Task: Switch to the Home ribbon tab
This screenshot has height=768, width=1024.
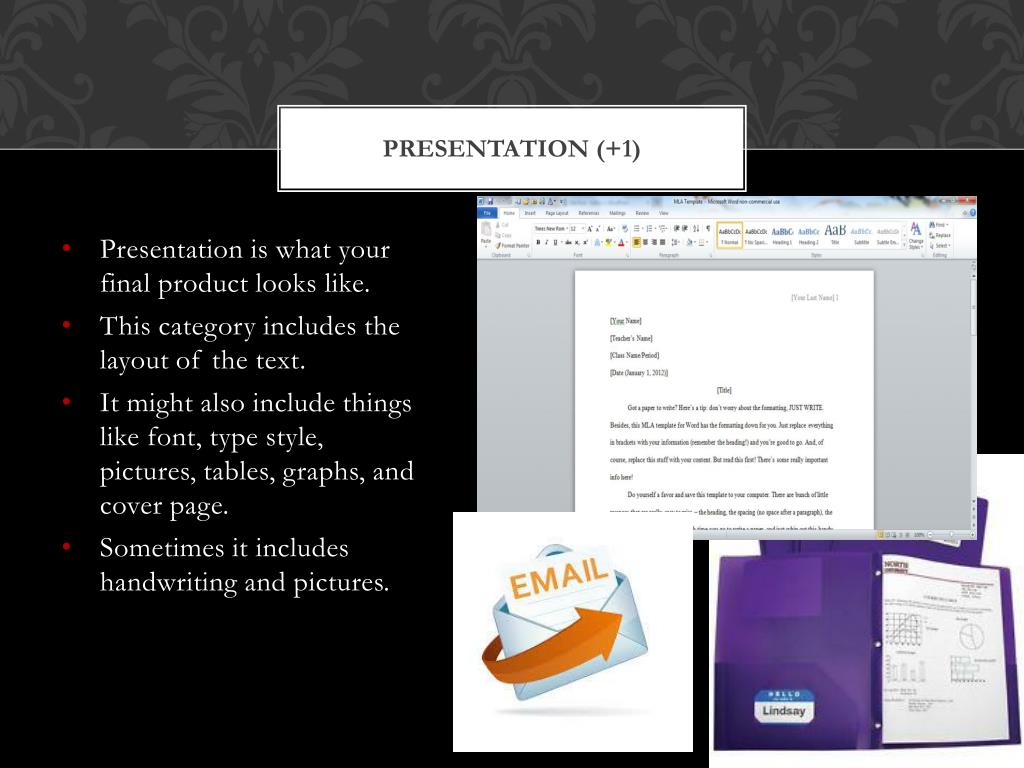Action: point(509,213)
